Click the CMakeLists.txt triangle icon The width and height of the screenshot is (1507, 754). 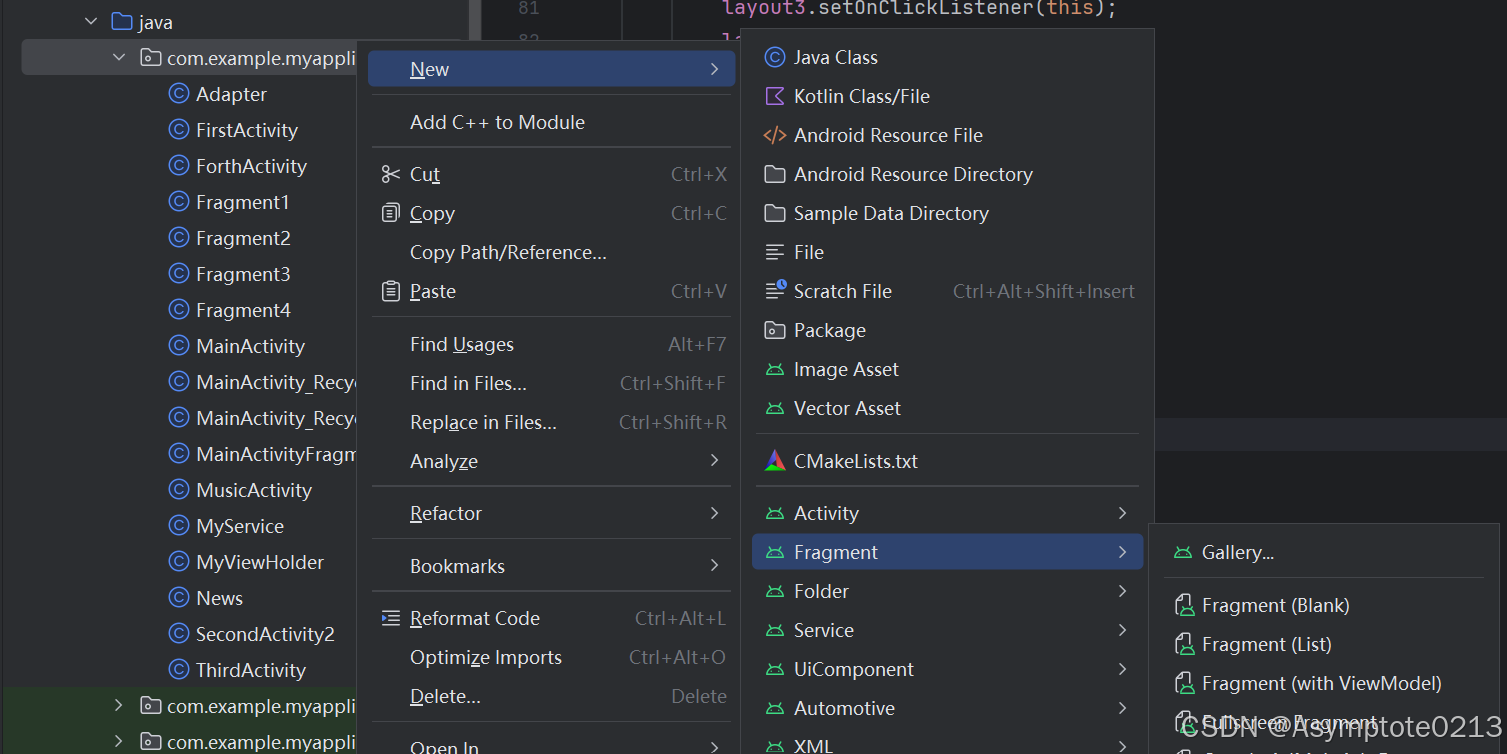[x=775, y=461]
